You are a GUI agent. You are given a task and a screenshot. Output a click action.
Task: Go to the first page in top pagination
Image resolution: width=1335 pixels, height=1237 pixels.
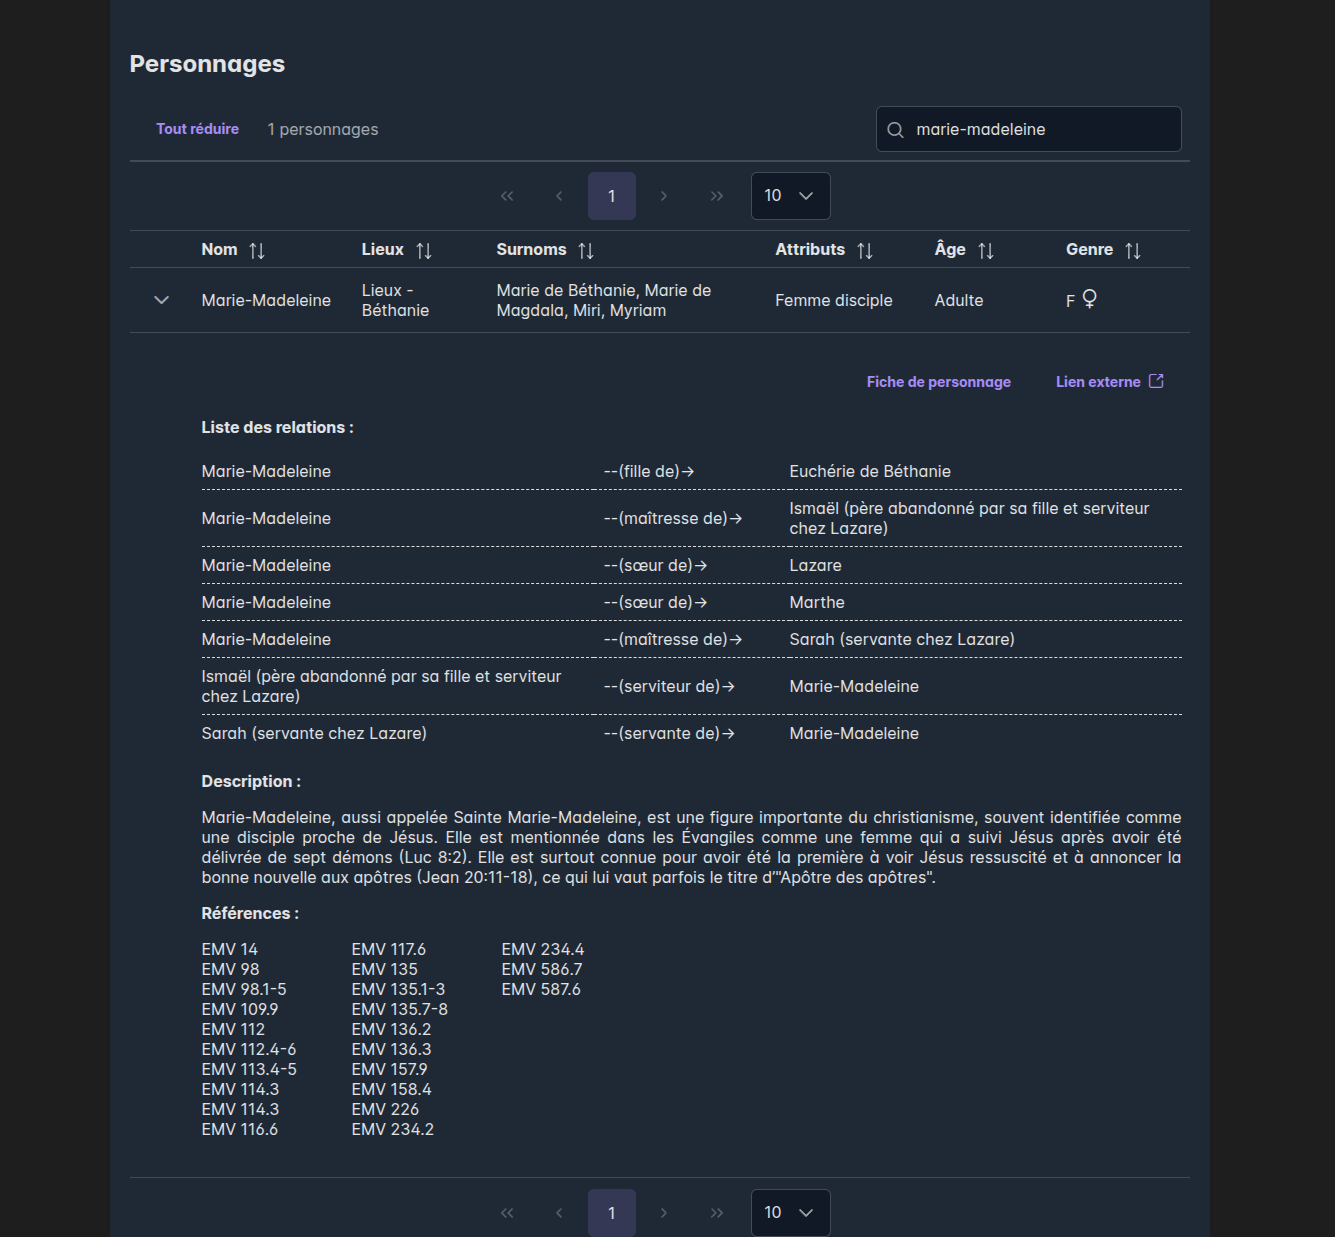[507, 196]
